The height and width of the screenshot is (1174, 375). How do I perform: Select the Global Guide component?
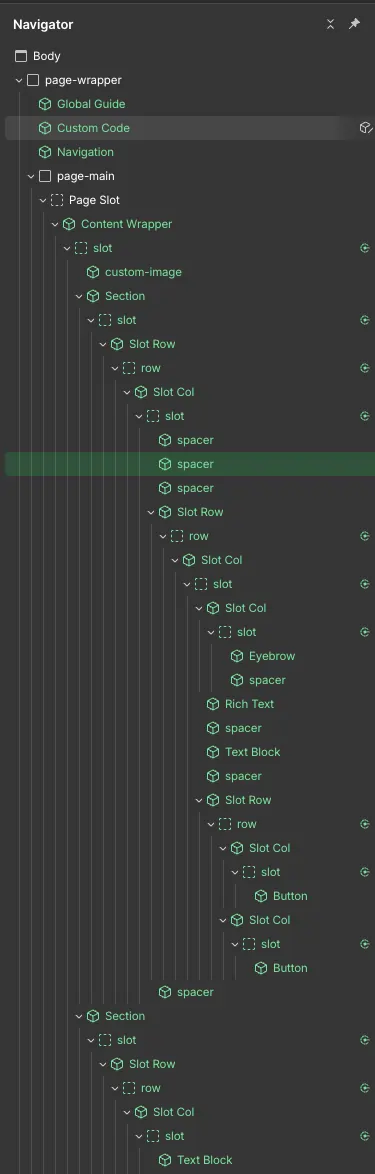point(91,104)
